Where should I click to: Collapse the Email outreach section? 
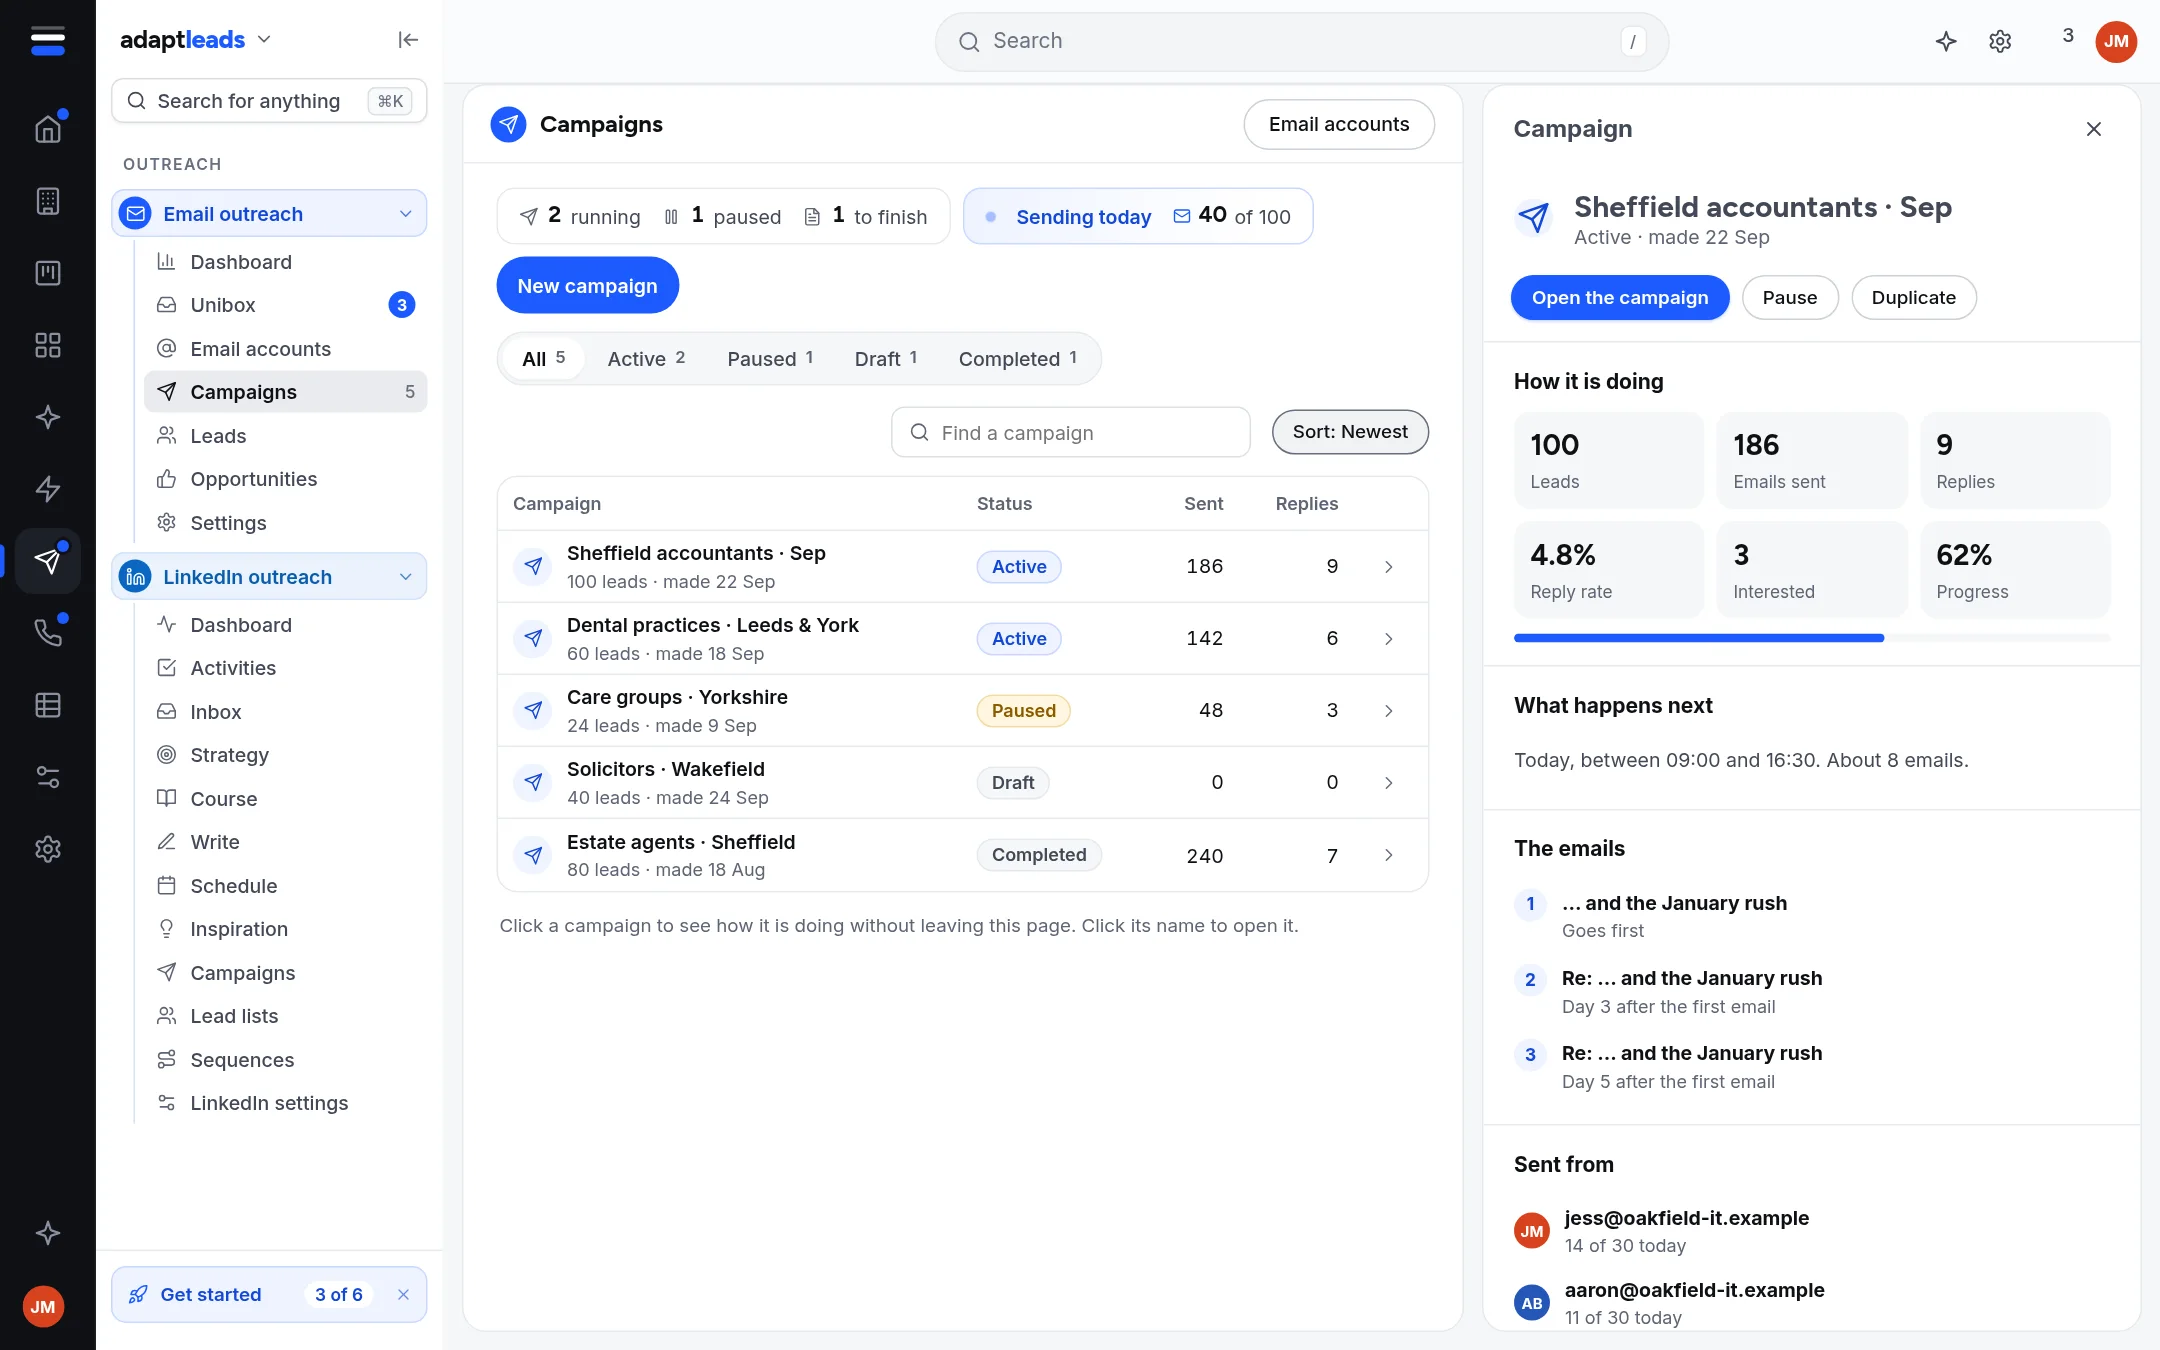tap(405, 214)
